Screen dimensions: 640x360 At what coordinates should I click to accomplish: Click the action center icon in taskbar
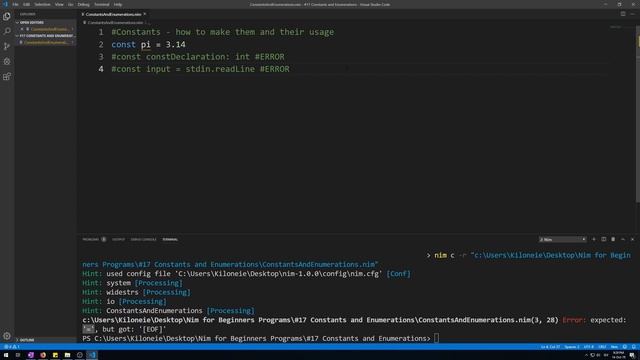(632, 355)
